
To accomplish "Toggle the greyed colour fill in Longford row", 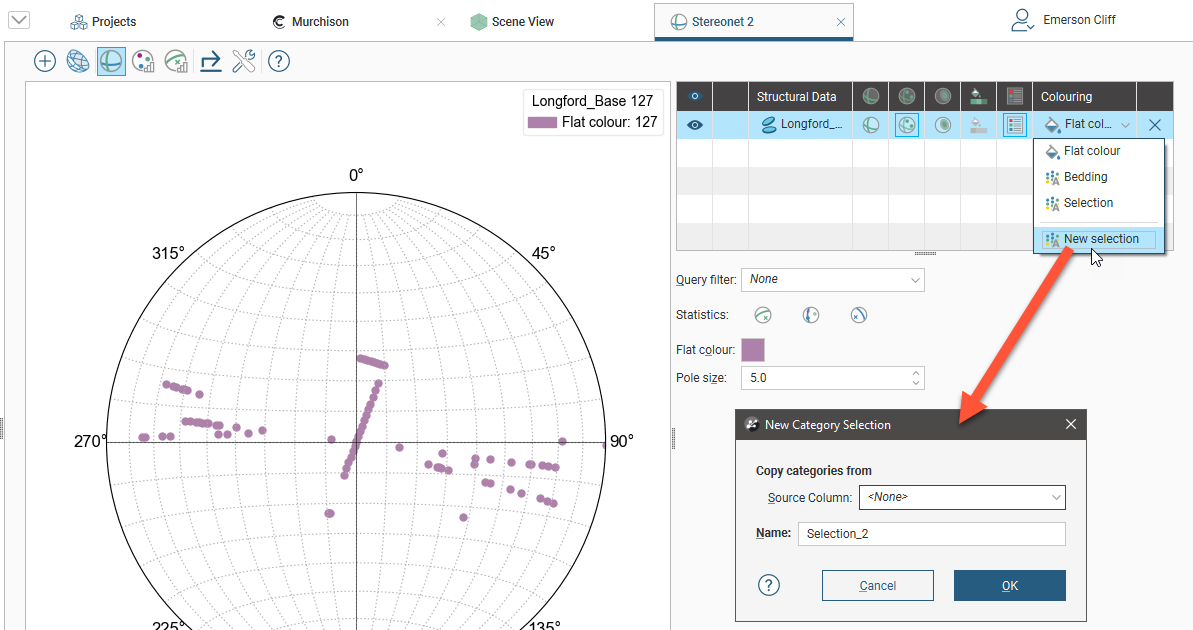I will [x=978, y=125].
